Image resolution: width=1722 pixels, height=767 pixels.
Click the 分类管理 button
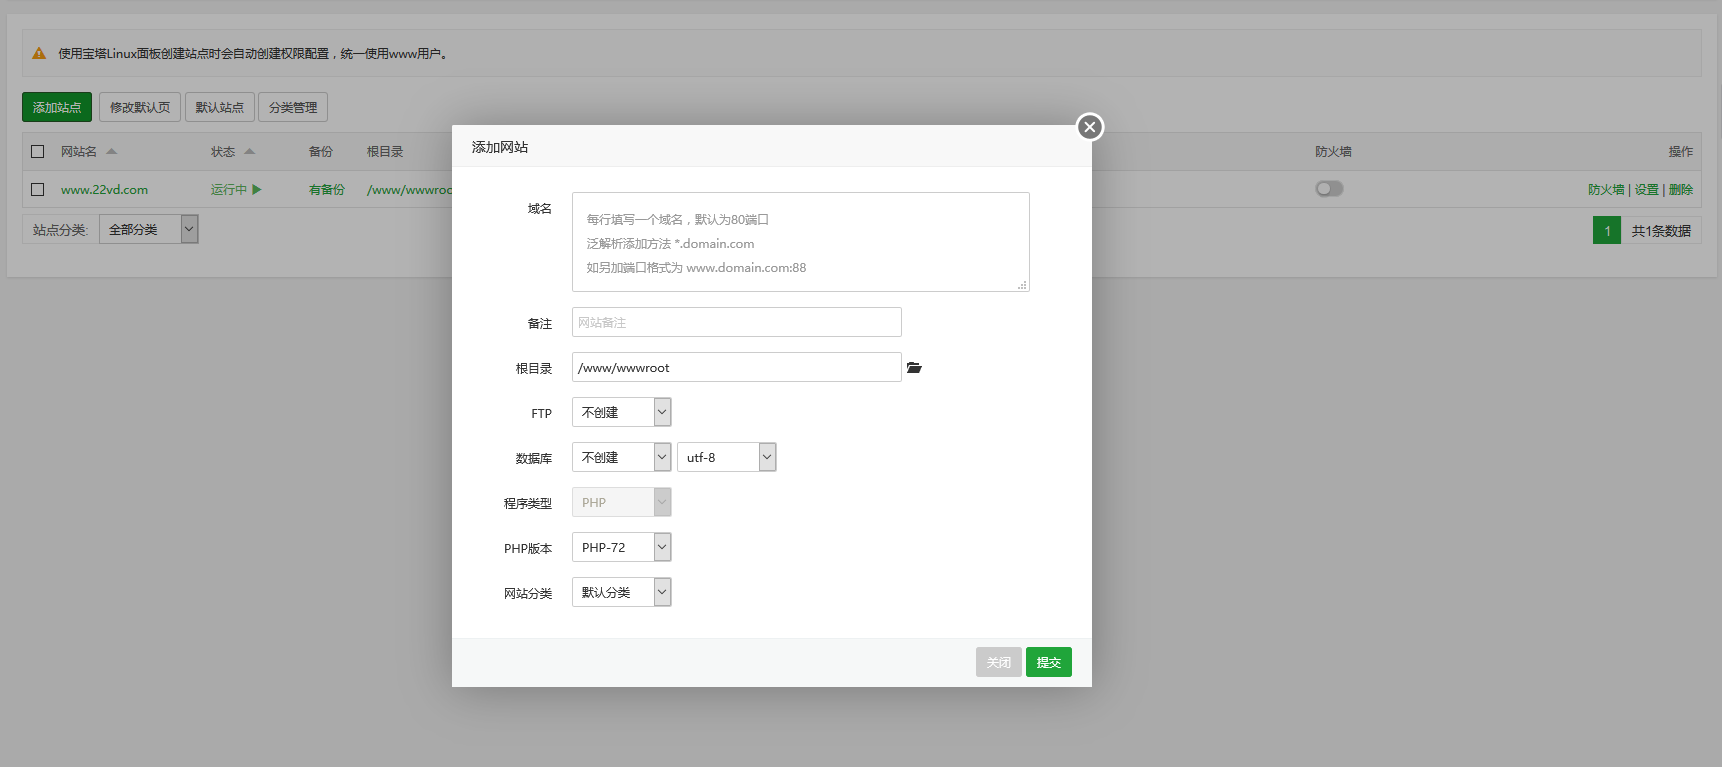coord(293,107)
